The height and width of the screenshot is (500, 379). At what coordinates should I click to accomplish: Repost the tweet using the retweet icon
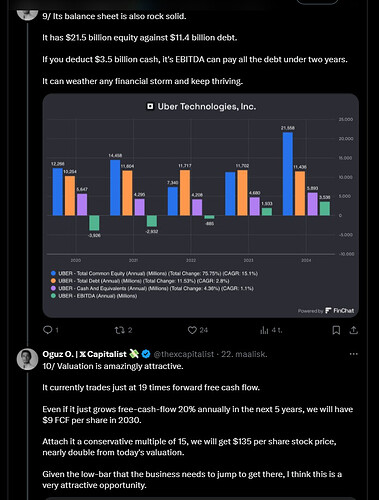(119, 330)
